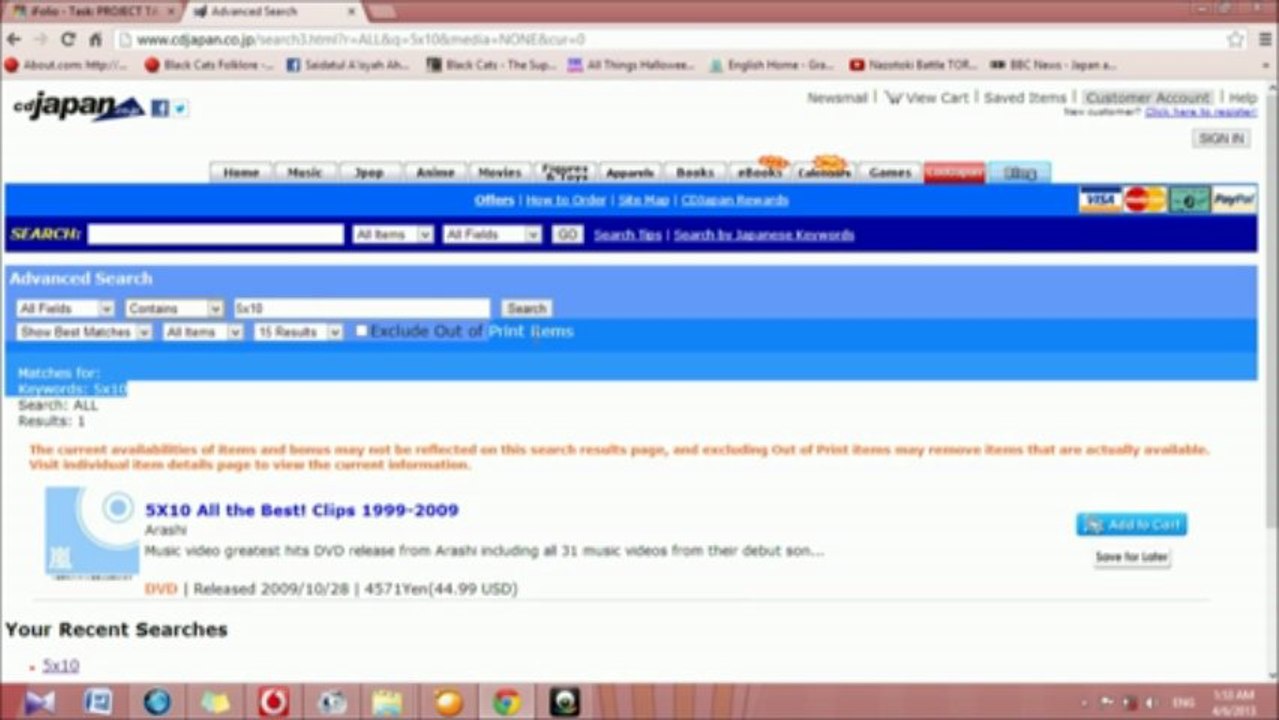Go to Books navigation tab

coord(695,173)
